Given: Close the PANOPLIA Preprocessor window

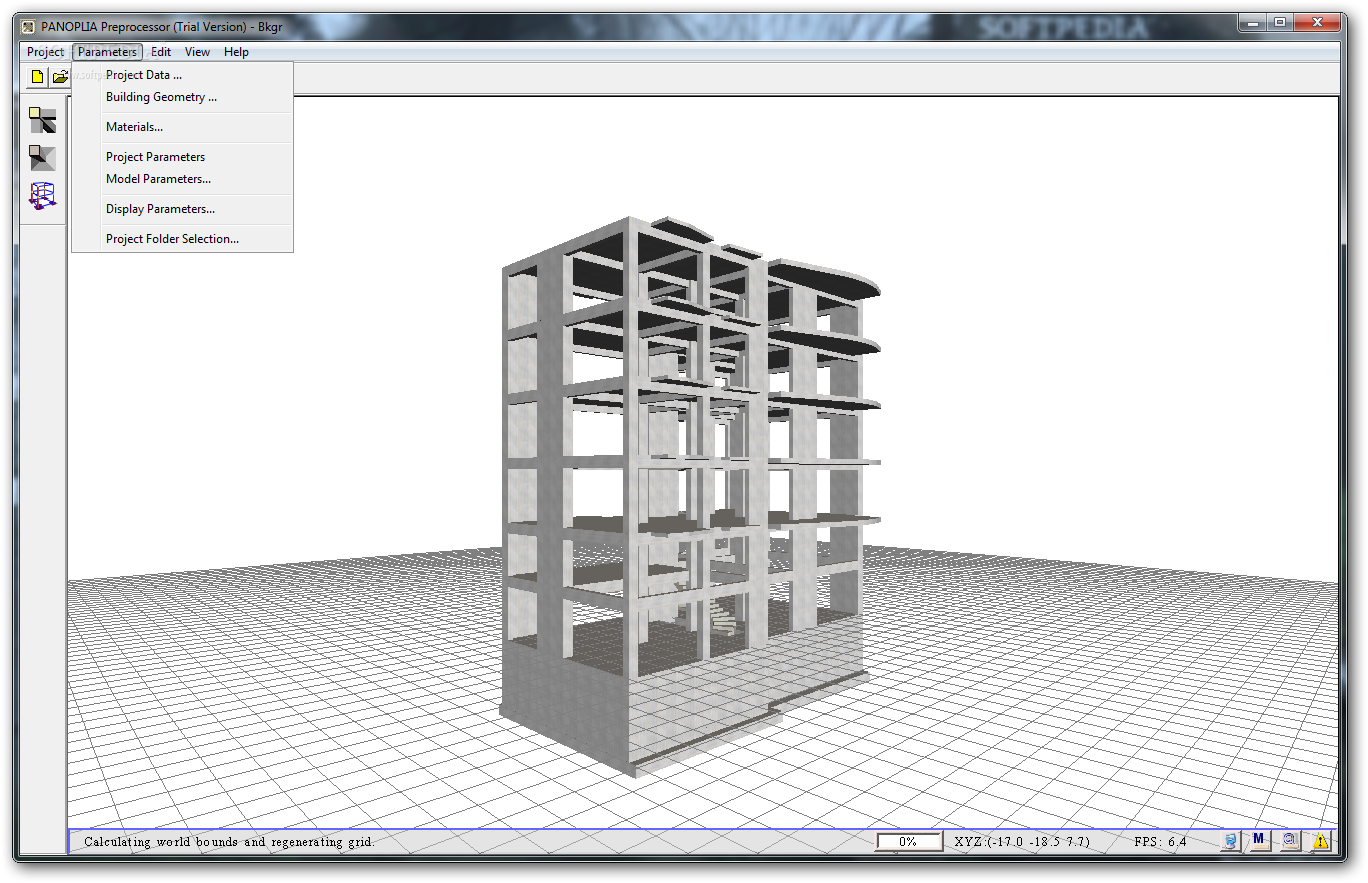Looking at the screenshot, I should click(x=1319, y=23).
